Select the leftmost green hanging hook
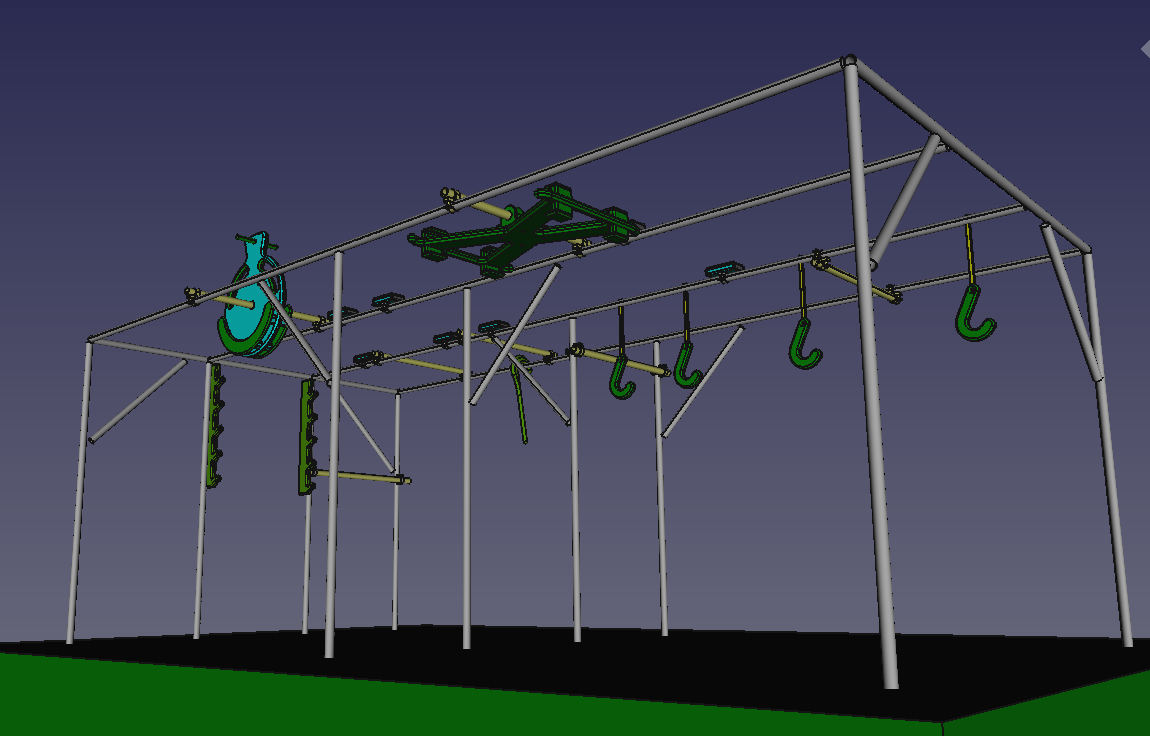 coord(622,377)
